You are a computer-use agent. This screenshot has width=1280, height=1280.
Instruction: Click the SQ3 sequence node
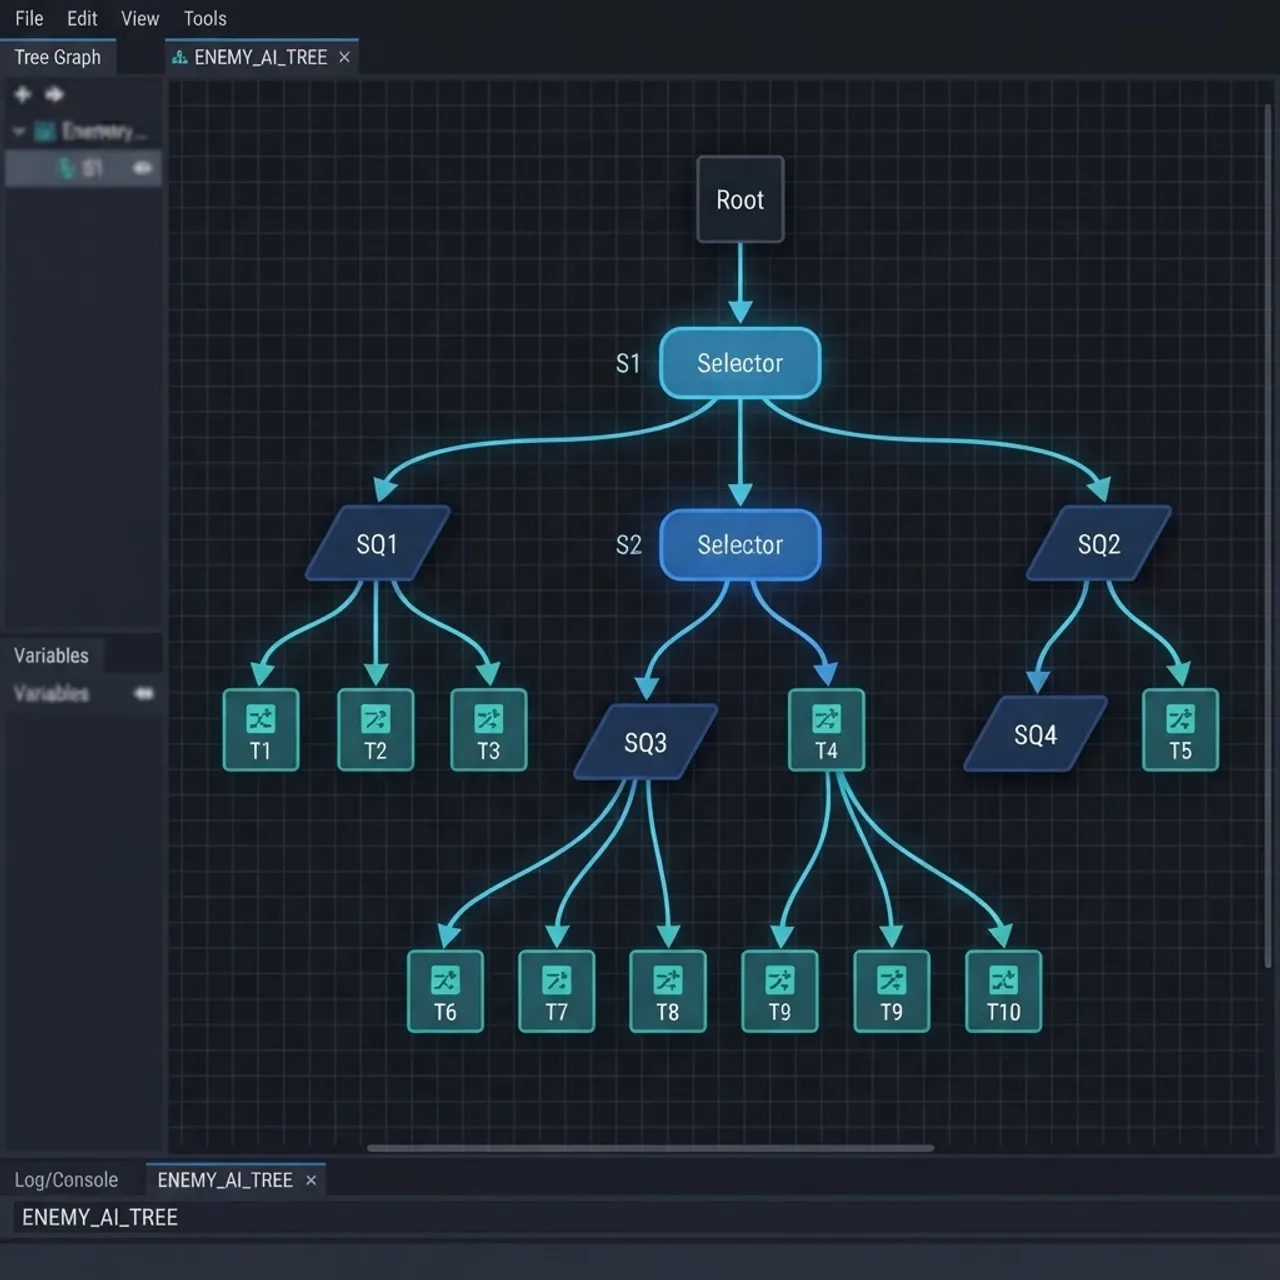[x=645, y=742]
